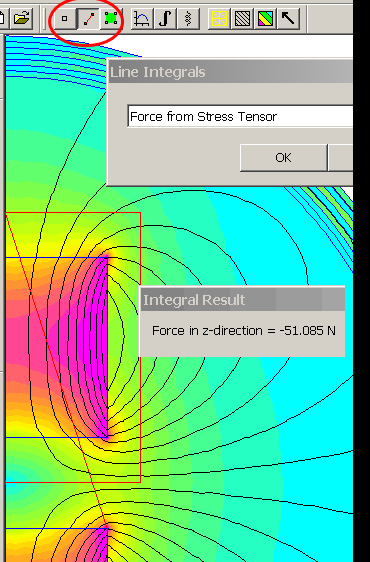Toggle the yellow mesh display icon
Viewport: 370px width, 562px height.
coord(219,18)
